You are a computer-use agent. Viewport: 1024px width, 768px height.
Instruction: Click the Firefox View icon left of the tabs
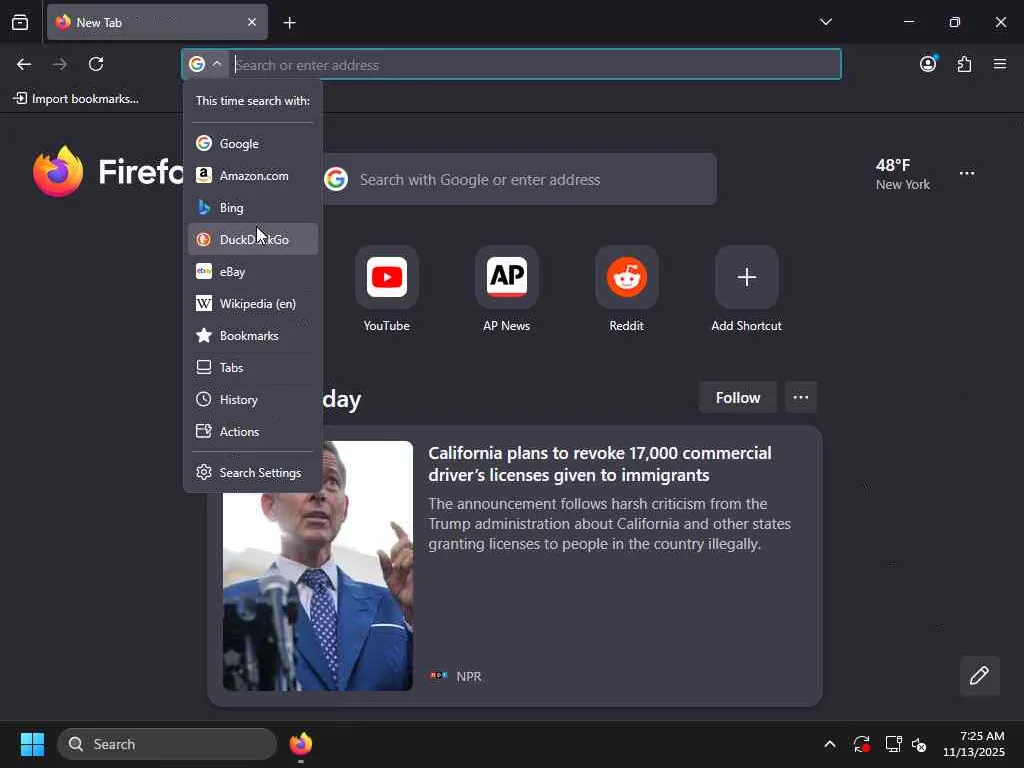pos(20,22)
